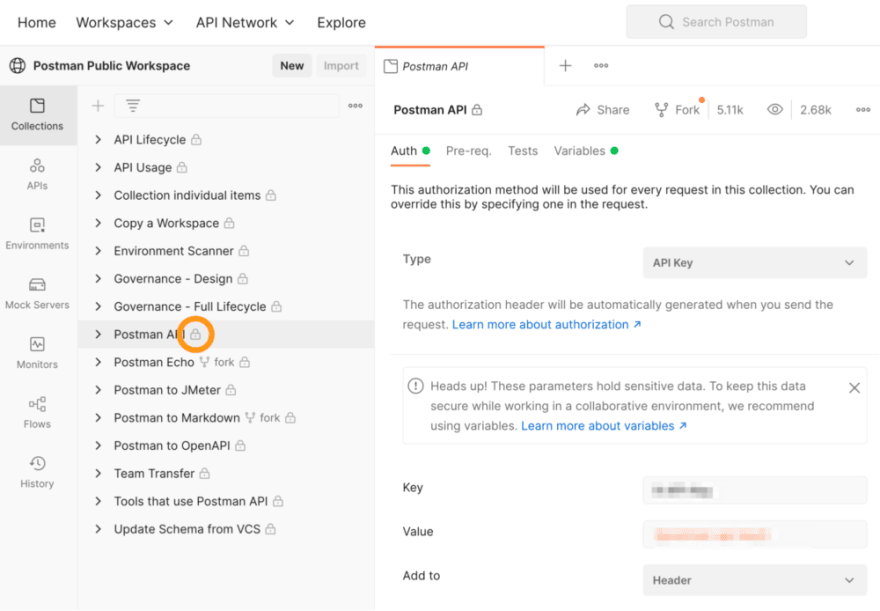Click the plus icon to create a collection
Viewport: 880px width, 611px height.
click(x=98, y=105)
